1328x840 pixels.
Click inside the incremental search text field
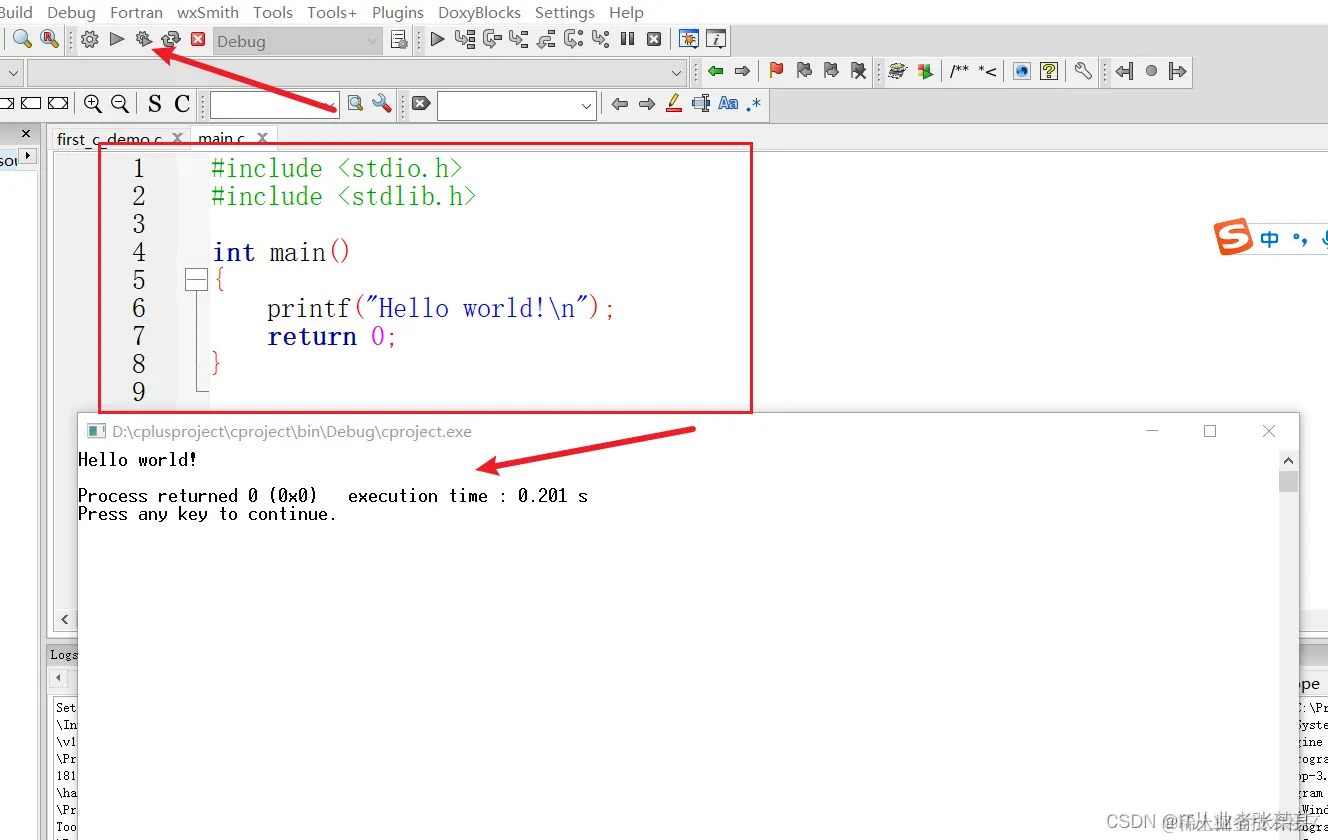click(x=508, y=105)
